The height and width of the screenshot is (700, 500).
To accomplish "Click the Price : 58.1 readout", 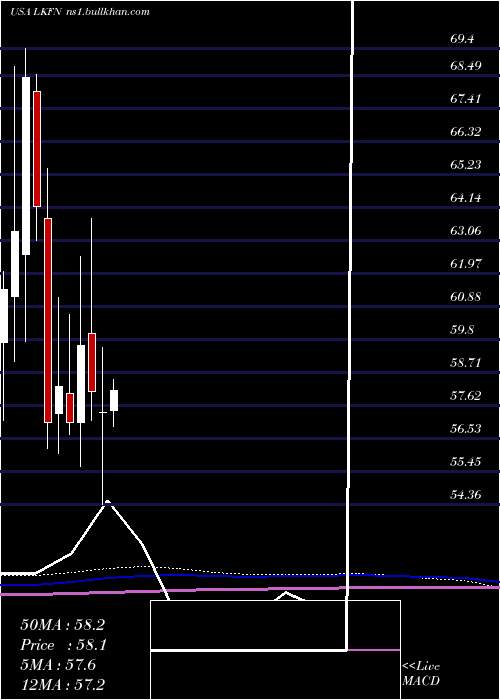I will point(62,645).
